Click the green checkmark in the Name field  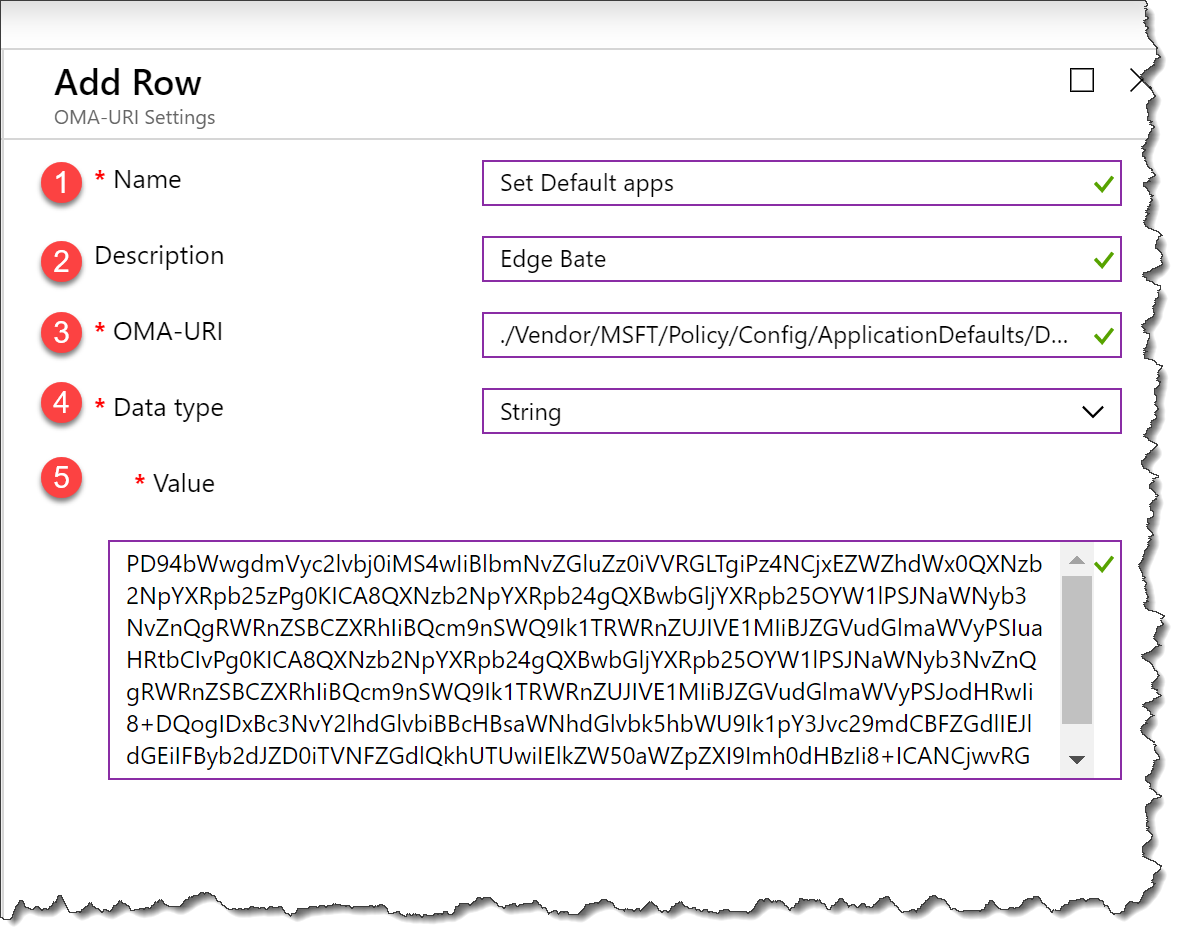coord(1102,183)
